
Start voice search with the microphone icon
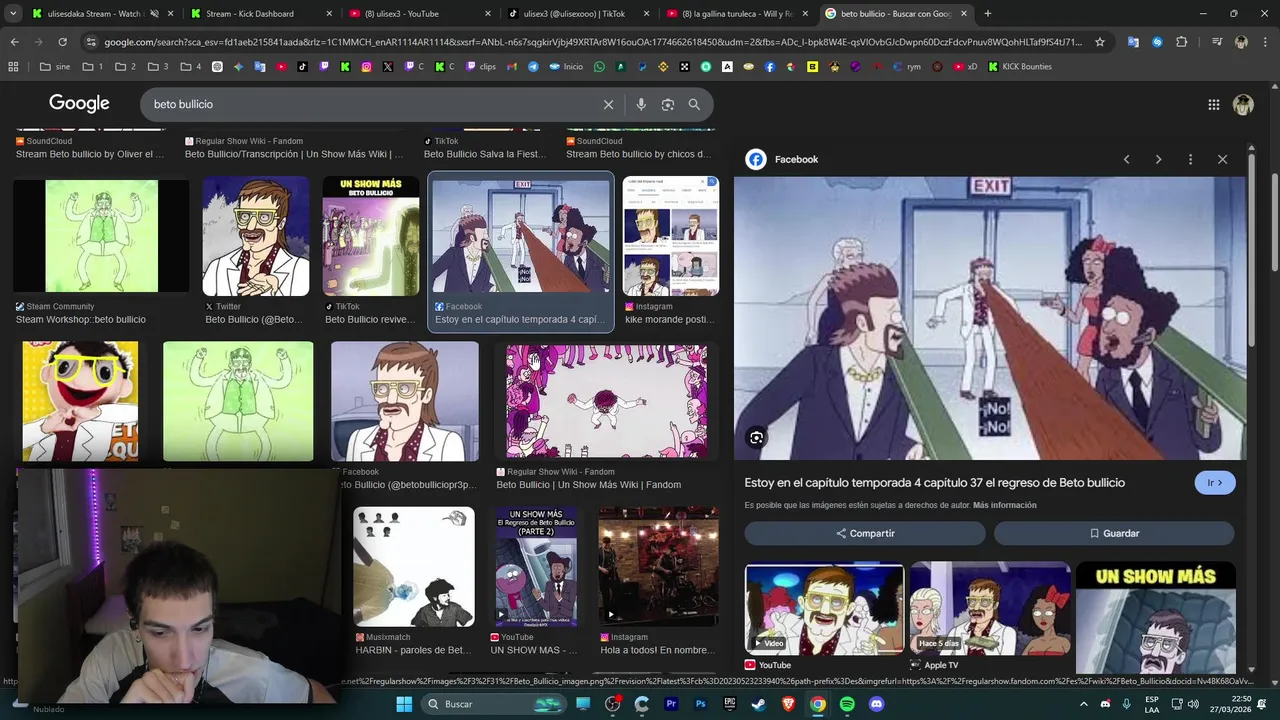tap(641, 104)
